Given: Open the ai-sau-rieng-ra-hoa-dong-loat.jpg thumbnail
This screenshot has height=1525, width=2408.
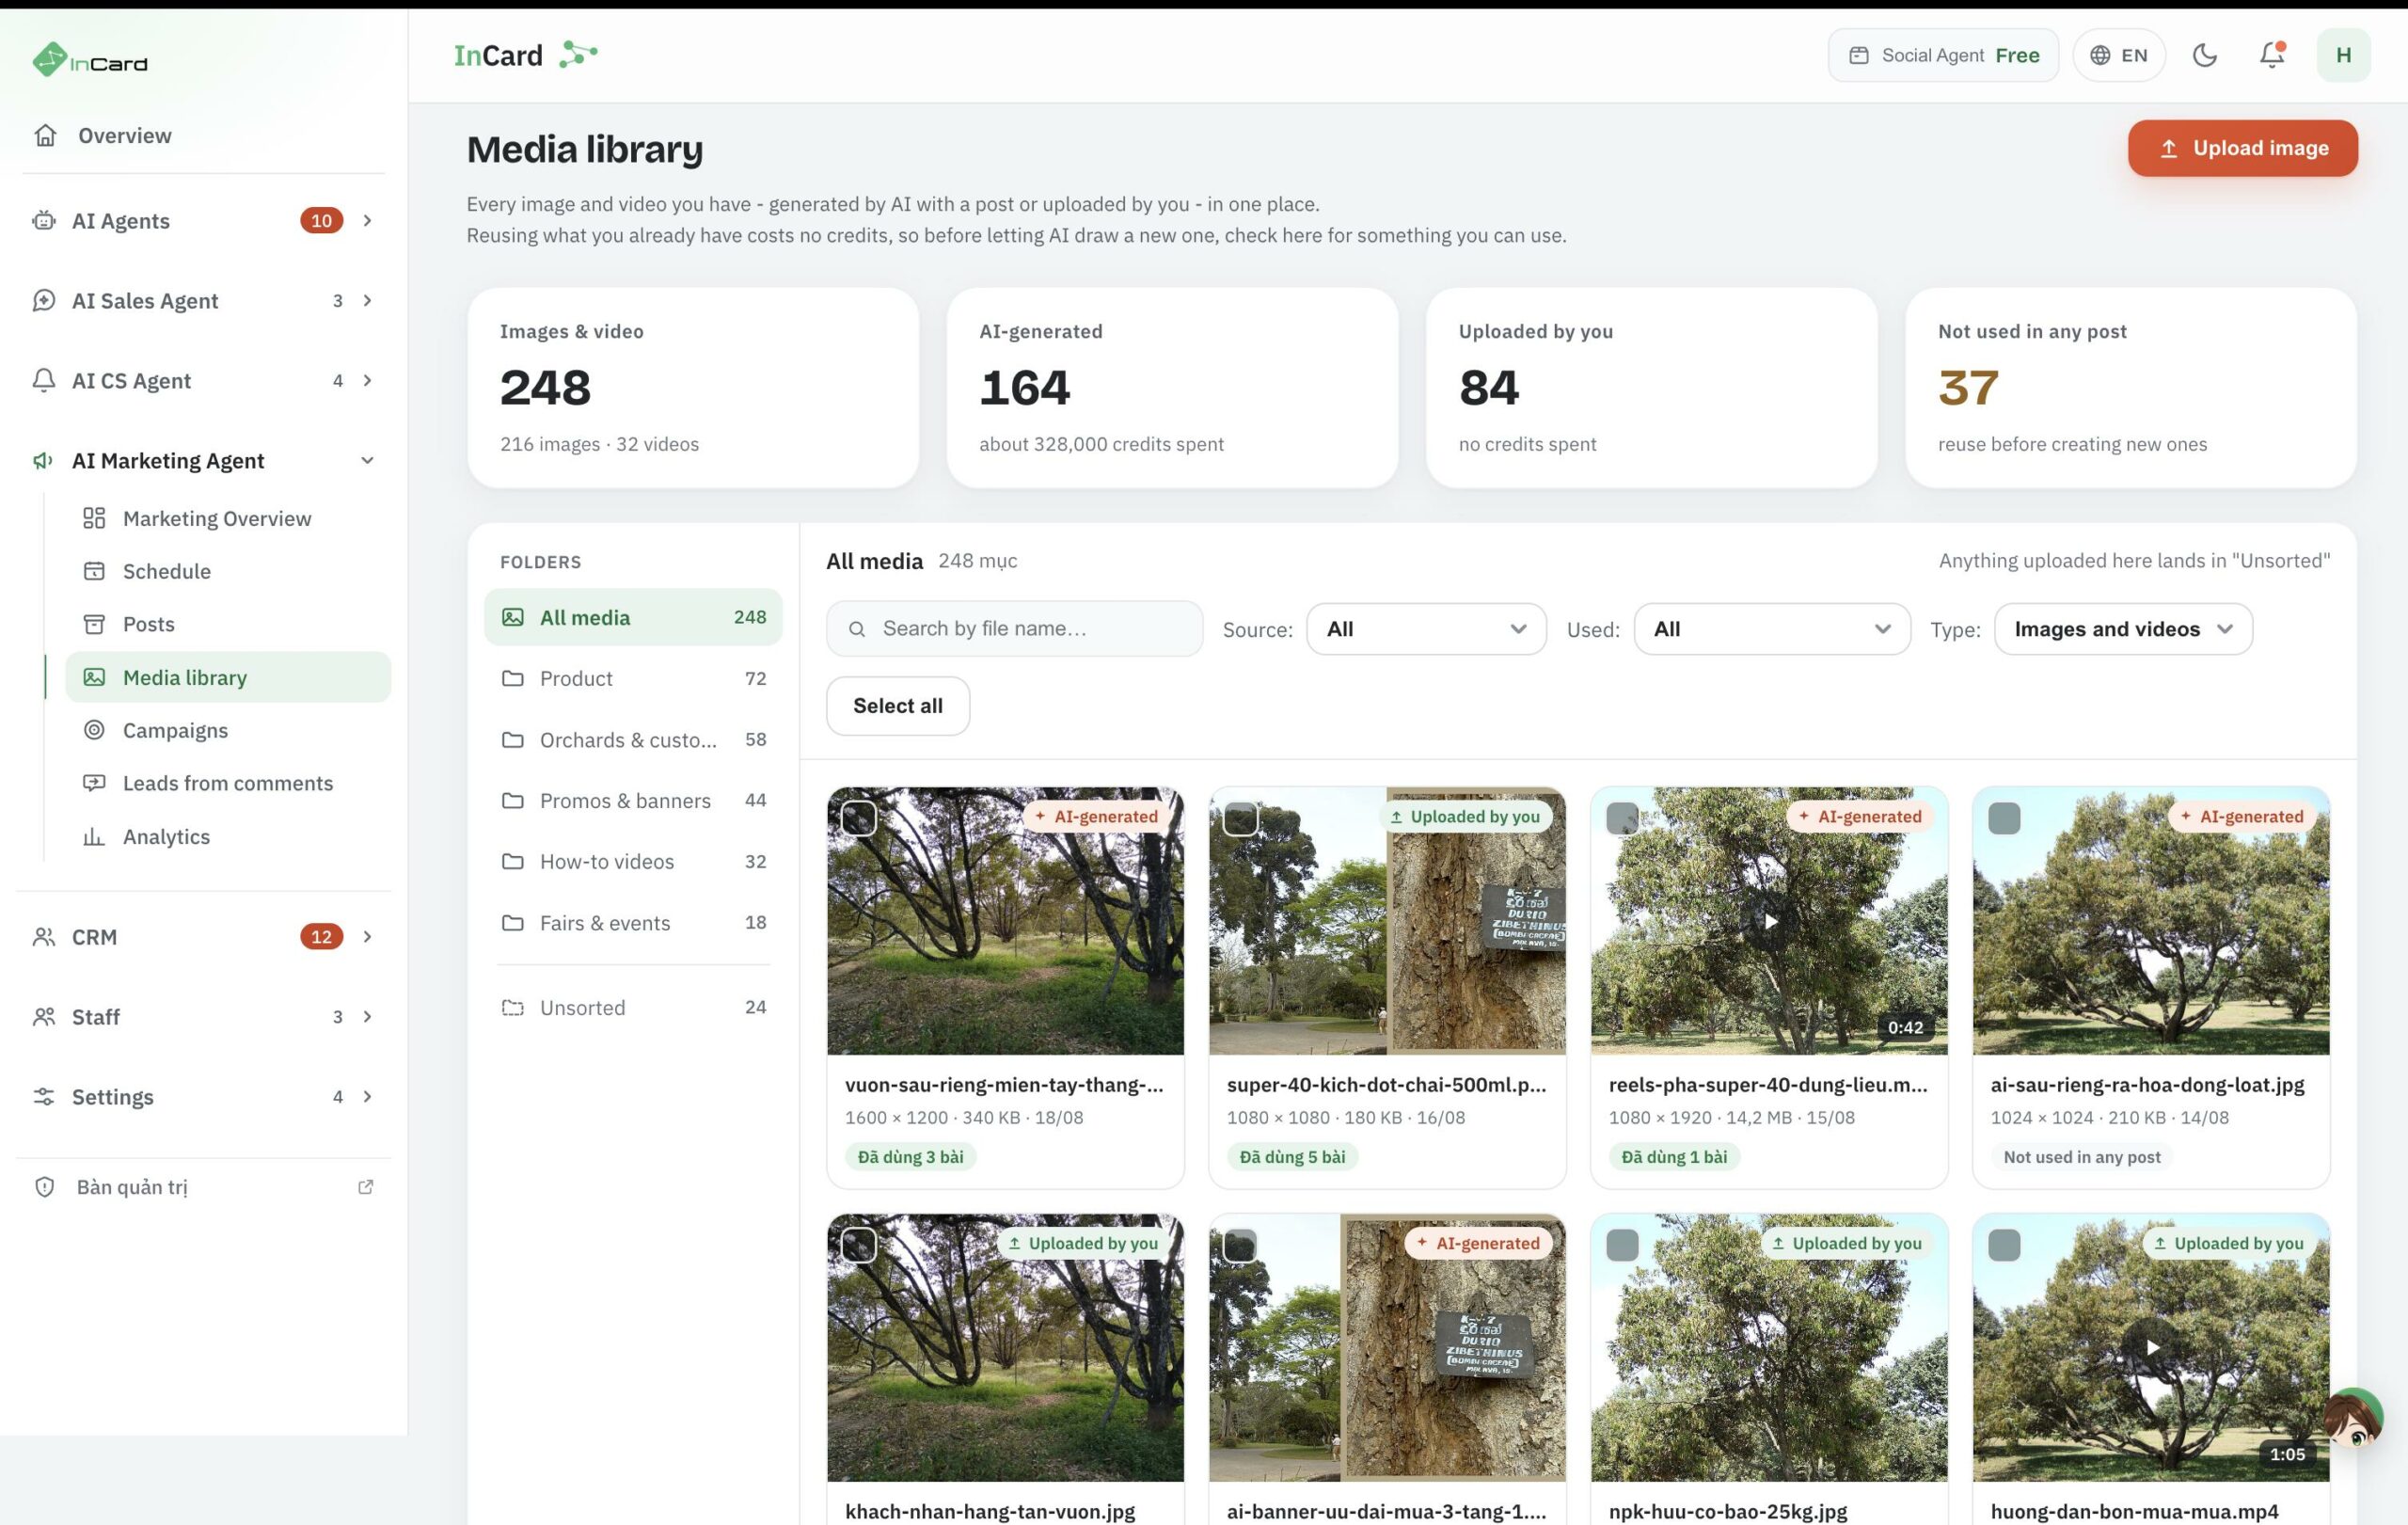Looking at the screenshot, I should coord(2151,921).
